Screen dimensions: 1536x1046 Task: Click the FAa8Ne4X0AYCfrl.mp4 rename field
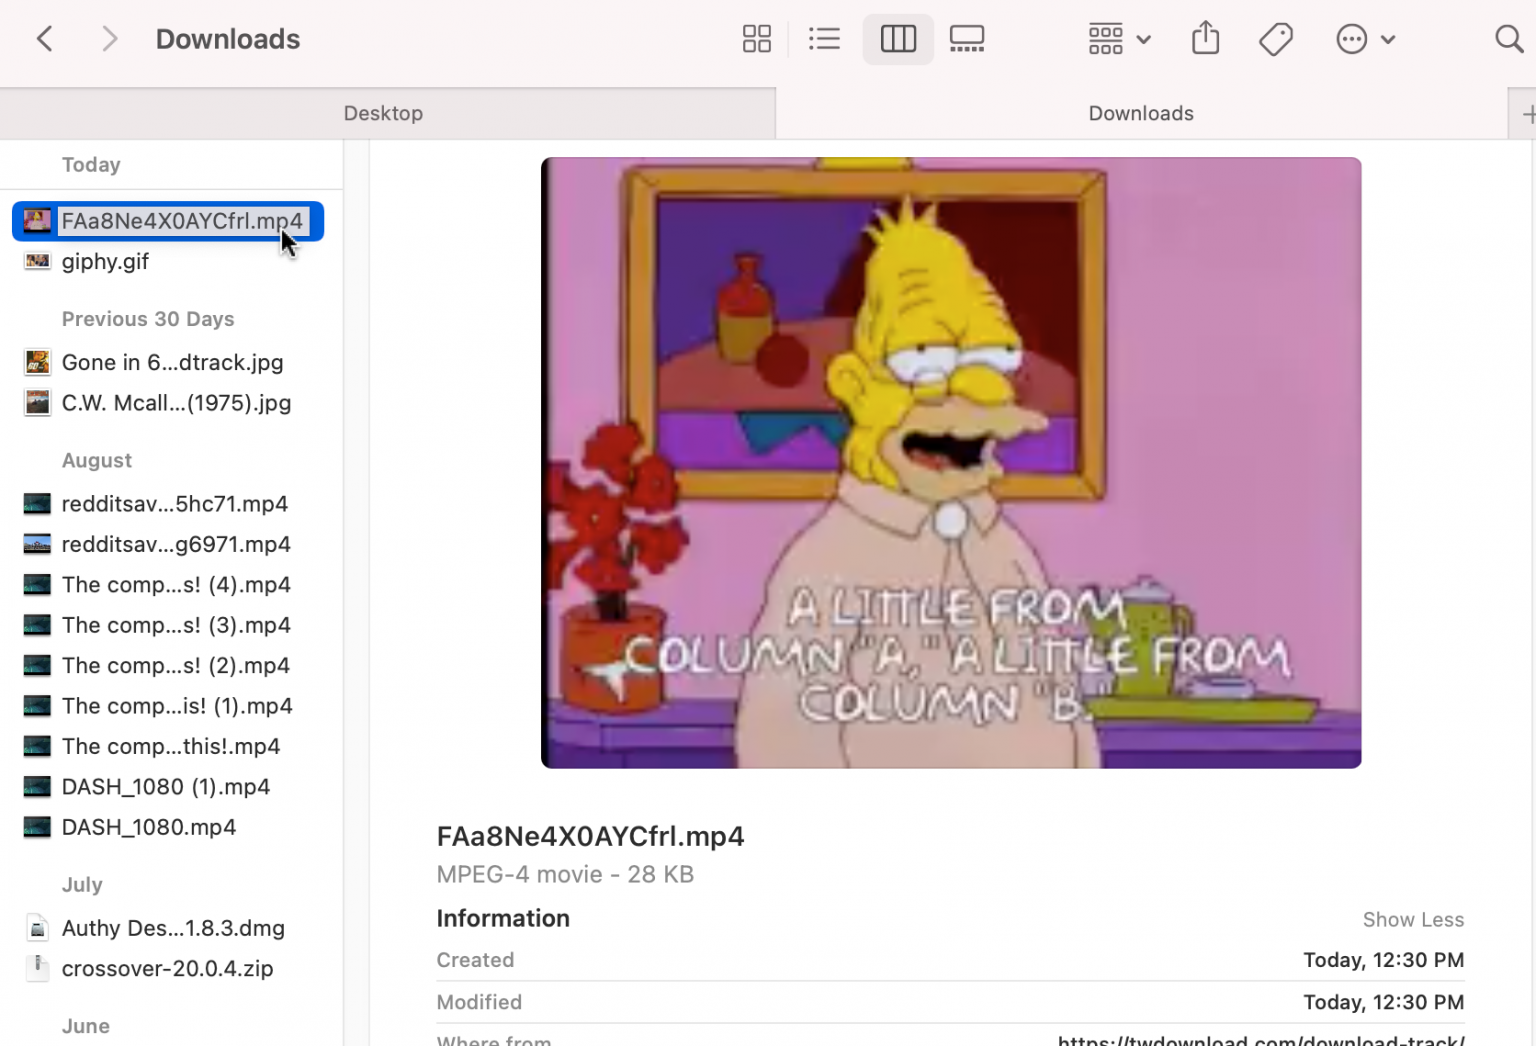coord(182,221)
